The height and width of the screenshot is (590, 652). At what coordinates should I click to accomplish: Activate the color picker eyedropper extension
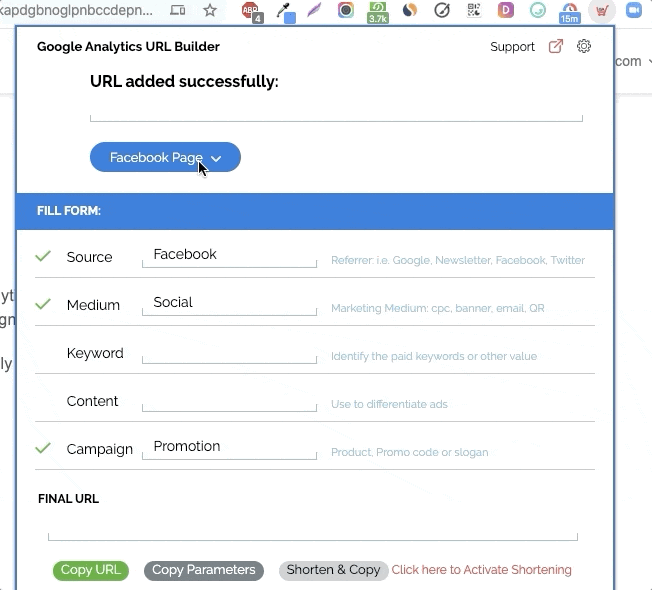[285, 12]
